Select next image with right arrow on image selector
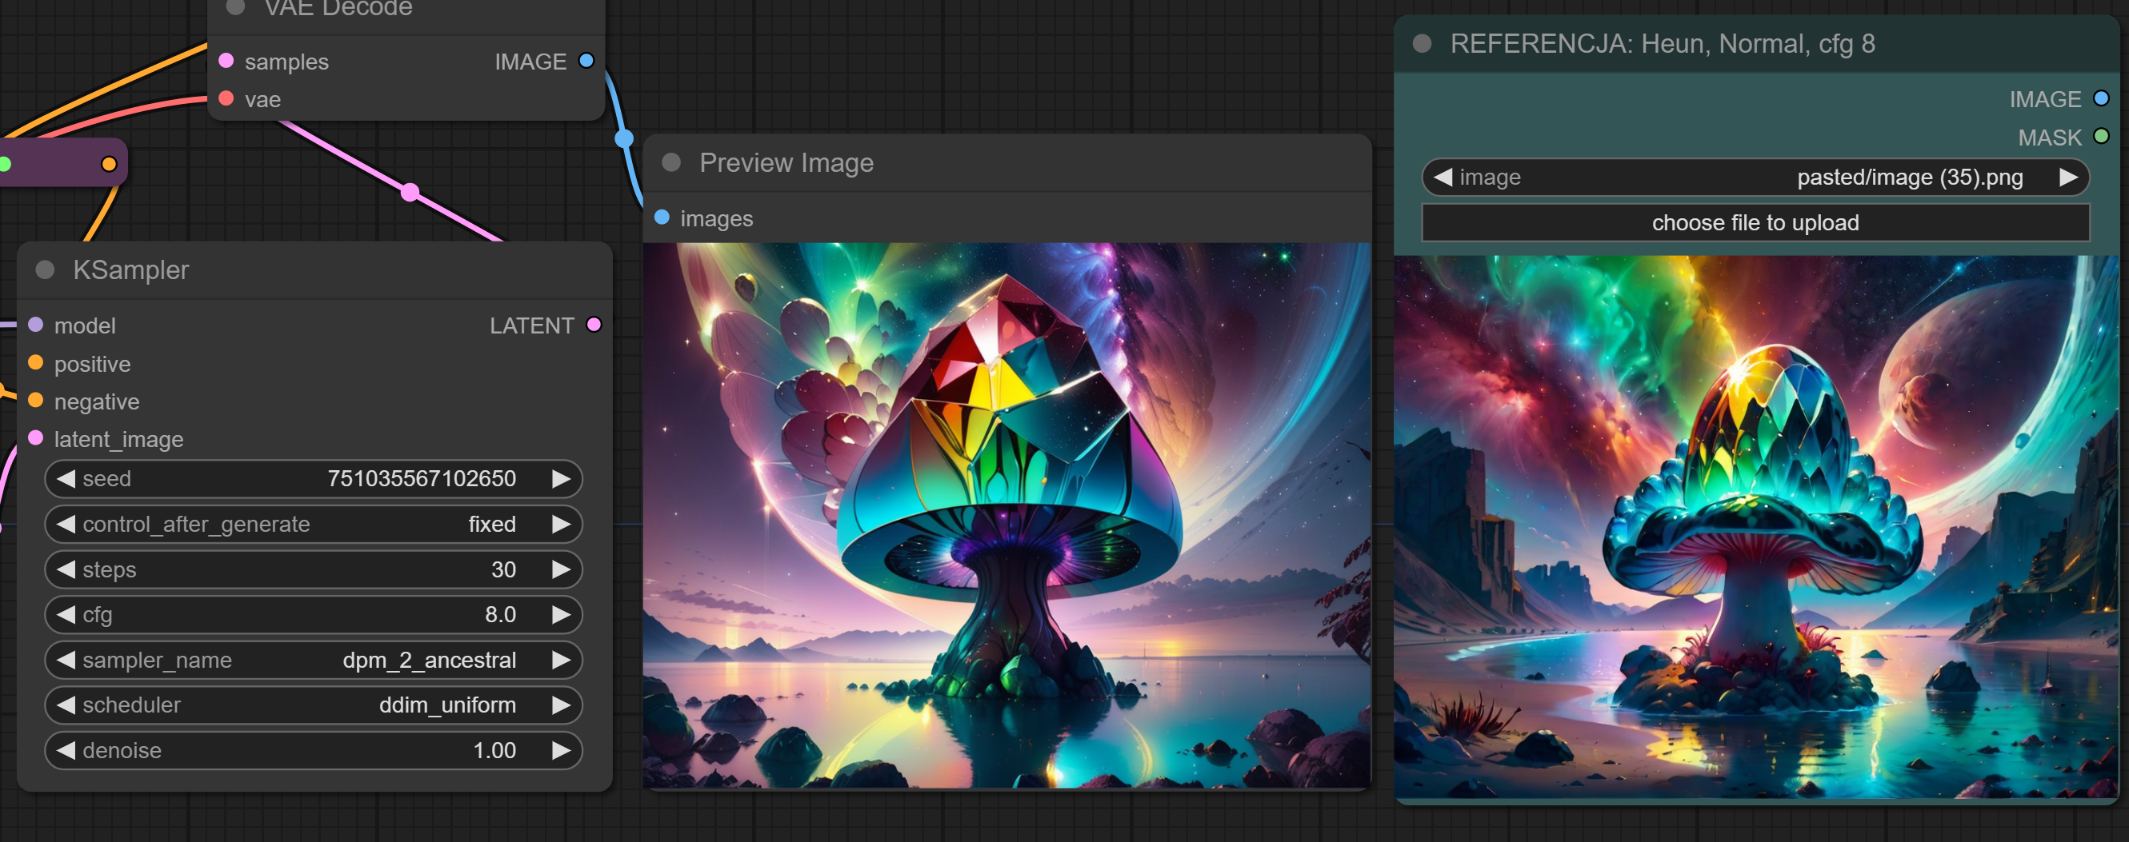The image size is (2129, 842). [x=2068, y=177]
